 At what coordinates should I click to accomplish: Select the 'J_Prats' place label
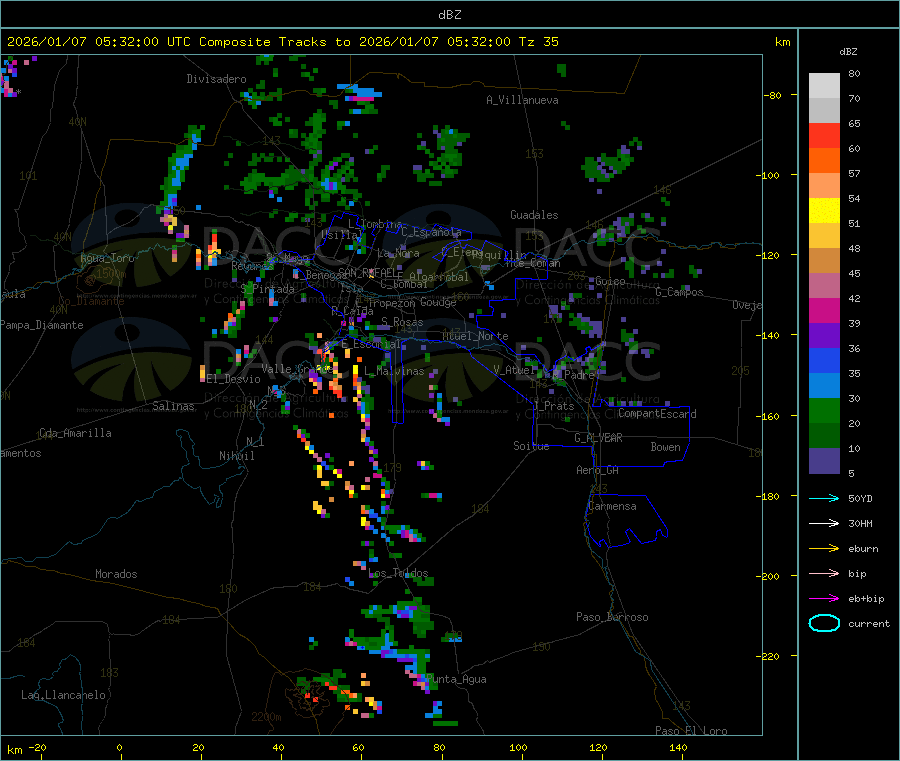[x=553, y=406]
